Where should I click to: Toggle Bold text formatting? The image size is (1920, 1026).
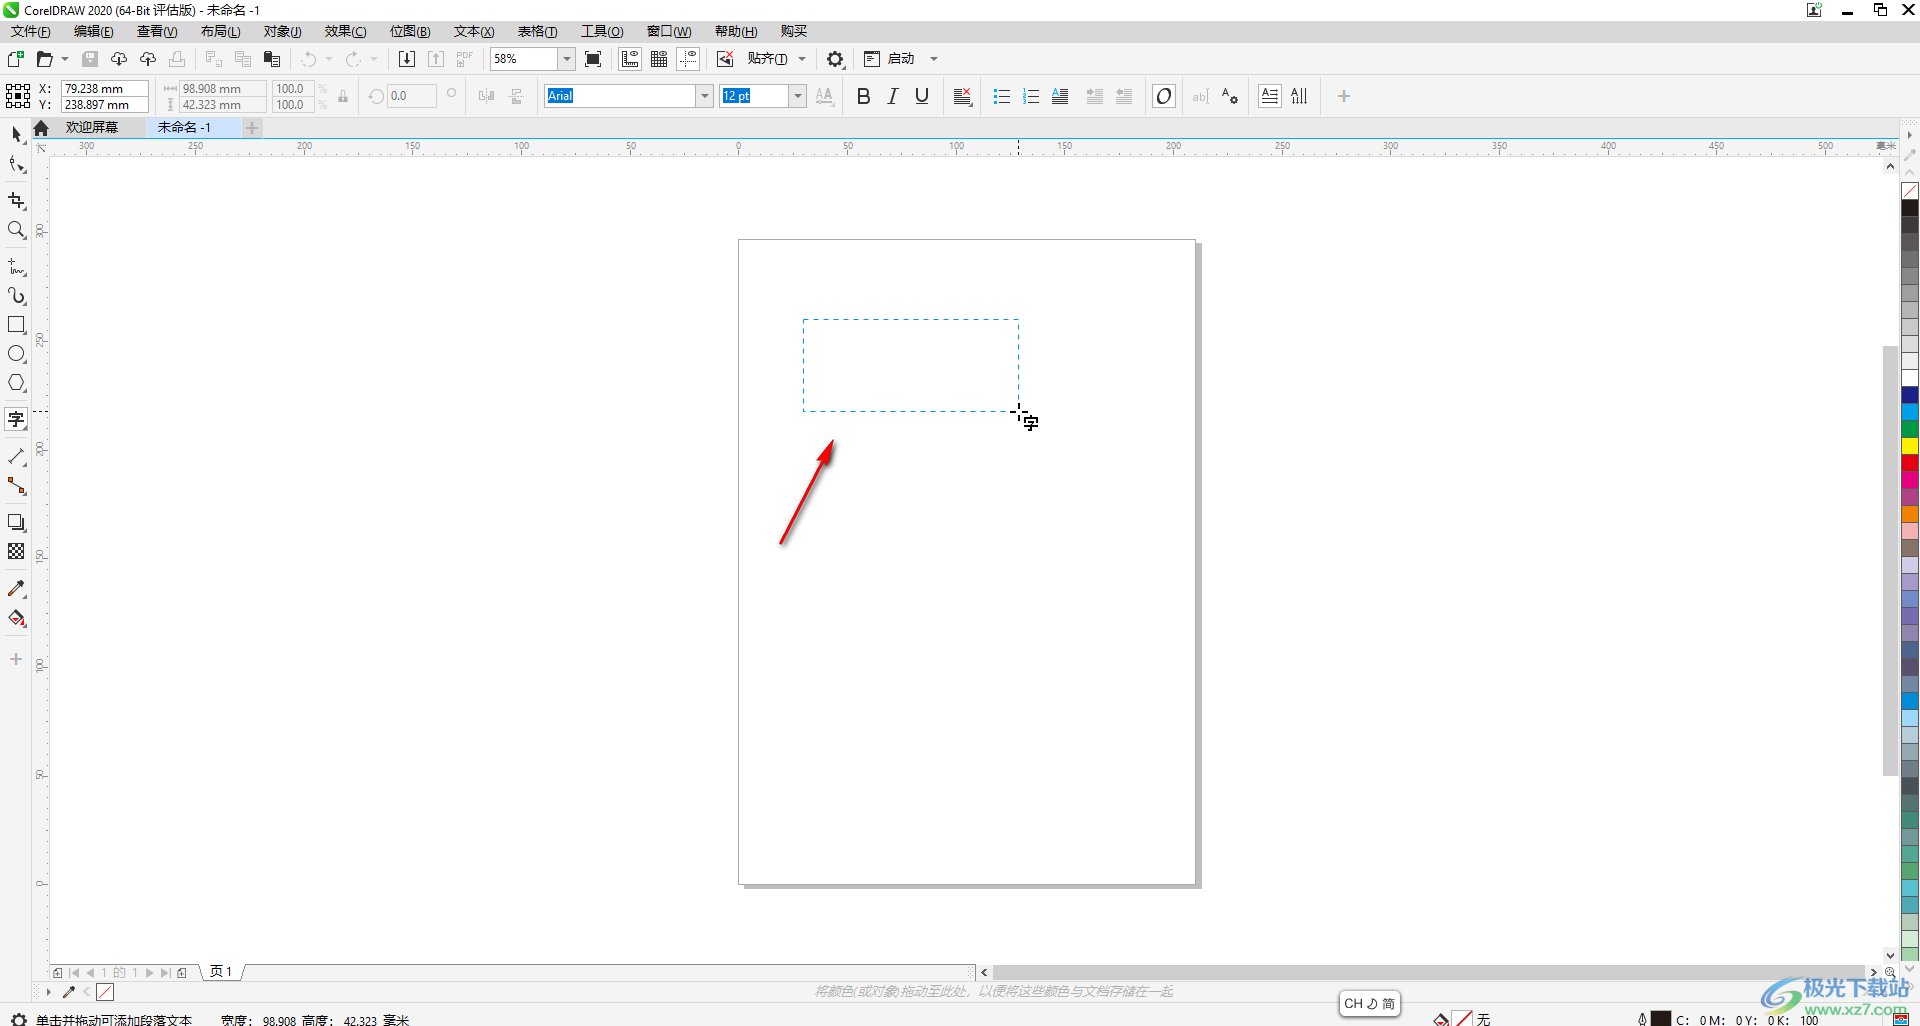click(864, 96)
